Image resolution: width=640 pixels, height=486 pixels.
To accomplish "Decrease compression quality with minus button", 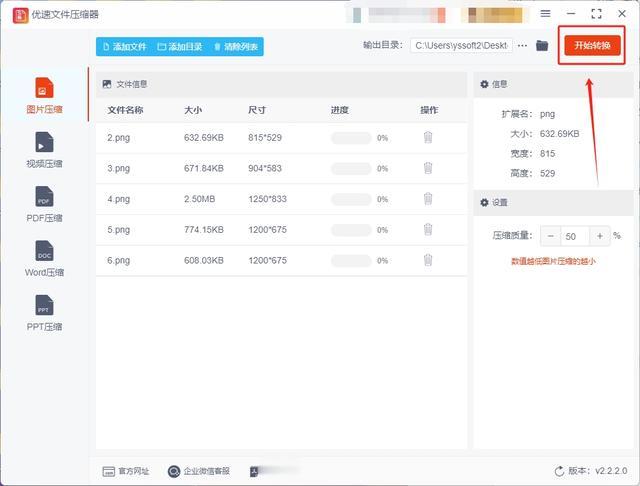I will click(x=551, y=236).
